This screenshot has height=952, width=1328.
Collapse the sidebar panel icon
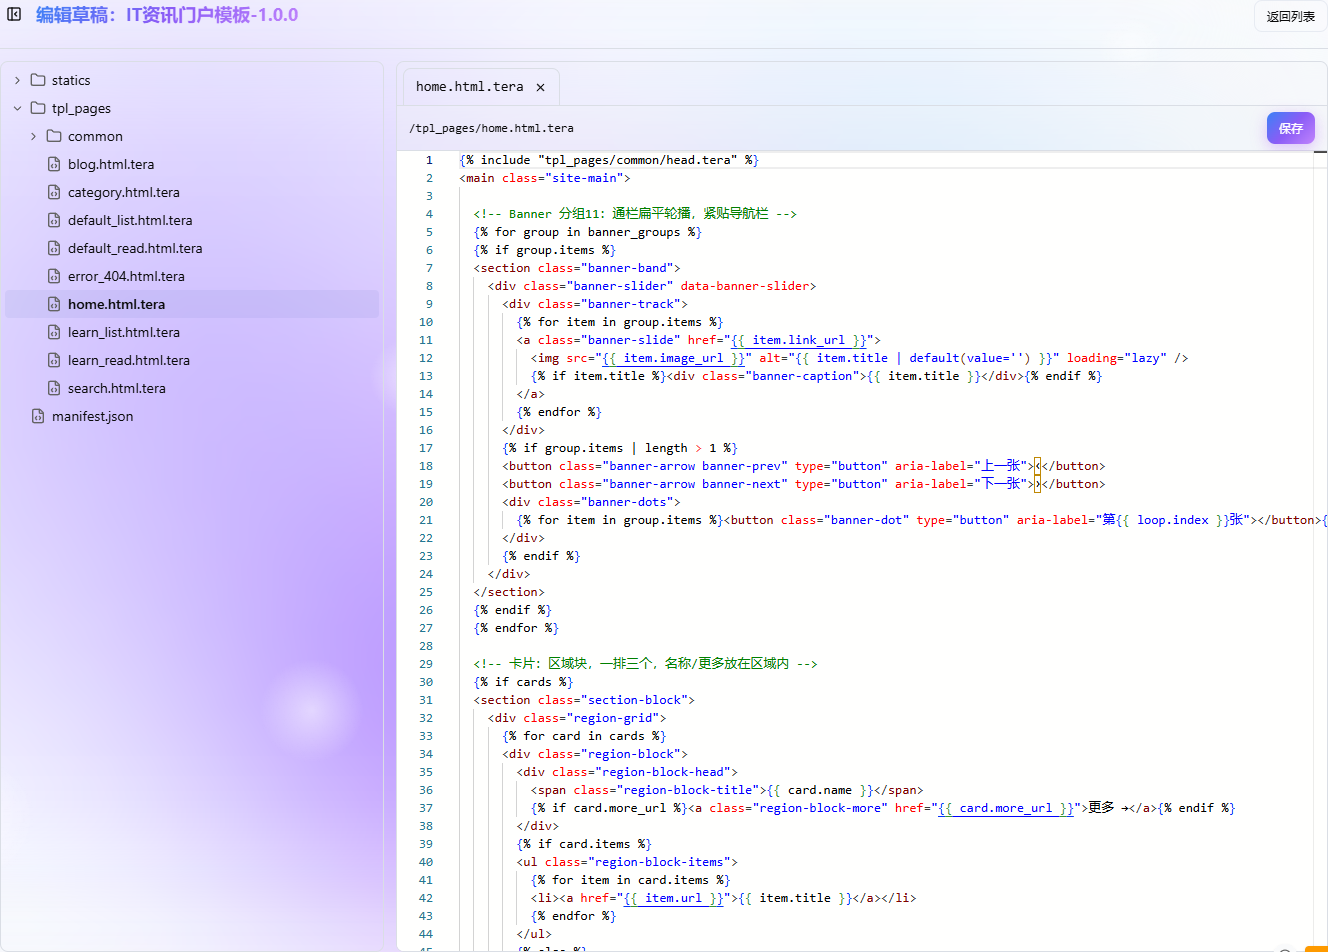tap(14, 14)
